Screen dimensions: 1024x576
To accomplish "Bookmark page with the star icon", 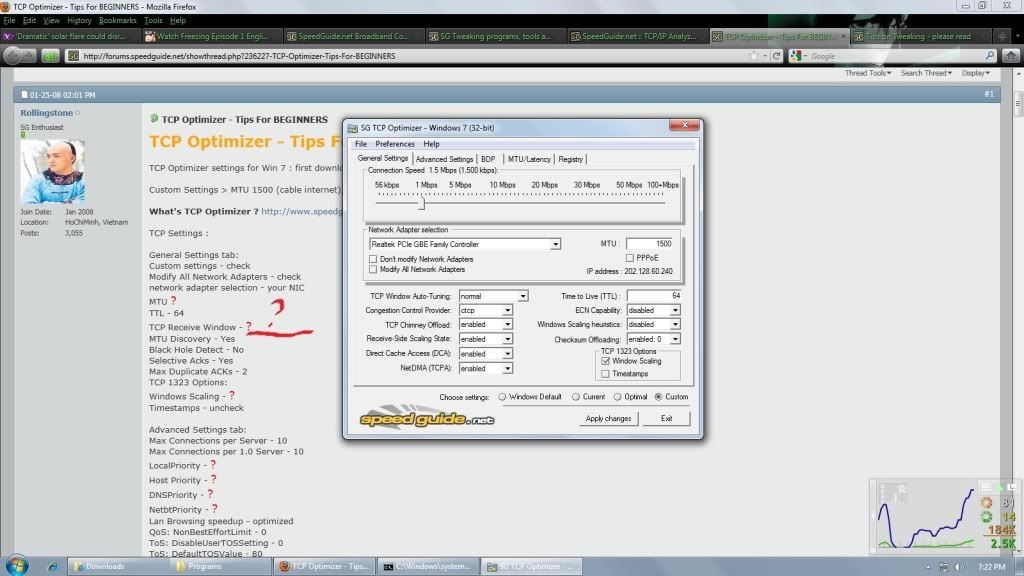I will click(752, 56).
